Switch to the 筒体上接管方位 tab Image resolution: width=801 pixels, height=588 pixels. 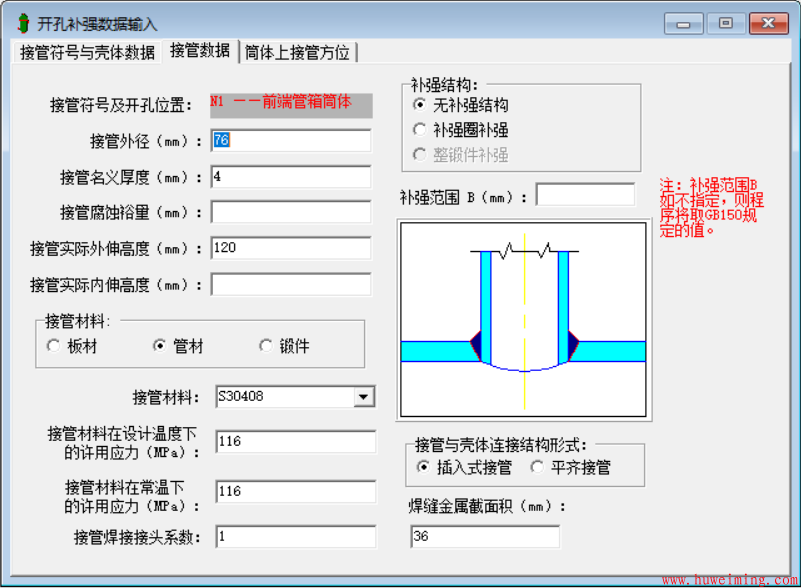click(x=300, y=54)
